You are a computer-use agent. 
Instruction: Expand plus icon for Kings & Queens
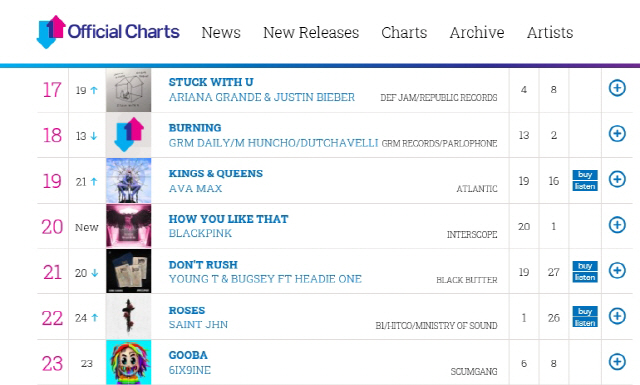point(617,179)
